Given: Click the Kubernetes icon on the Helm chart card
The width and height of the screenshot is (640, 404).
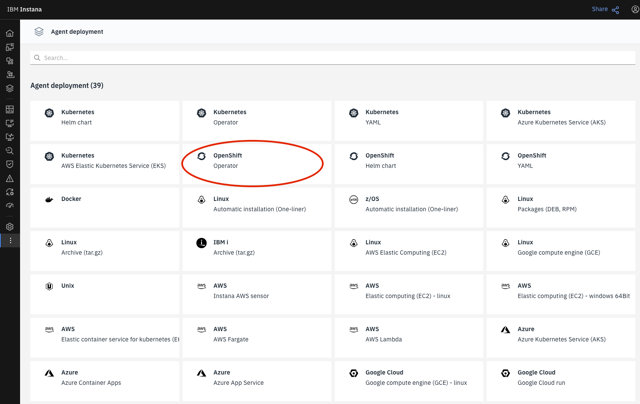Looking at the screenshot, I should click(x=49, y=113).
